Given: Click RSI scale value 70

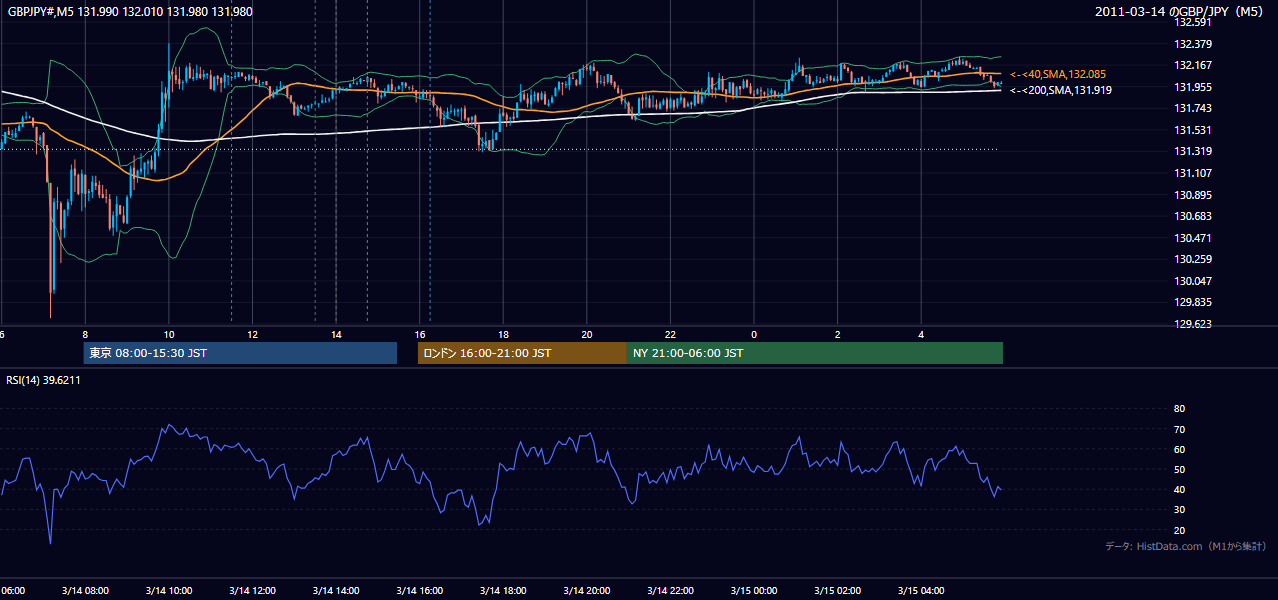Looking at the screenshot, I should point(1179,429).
